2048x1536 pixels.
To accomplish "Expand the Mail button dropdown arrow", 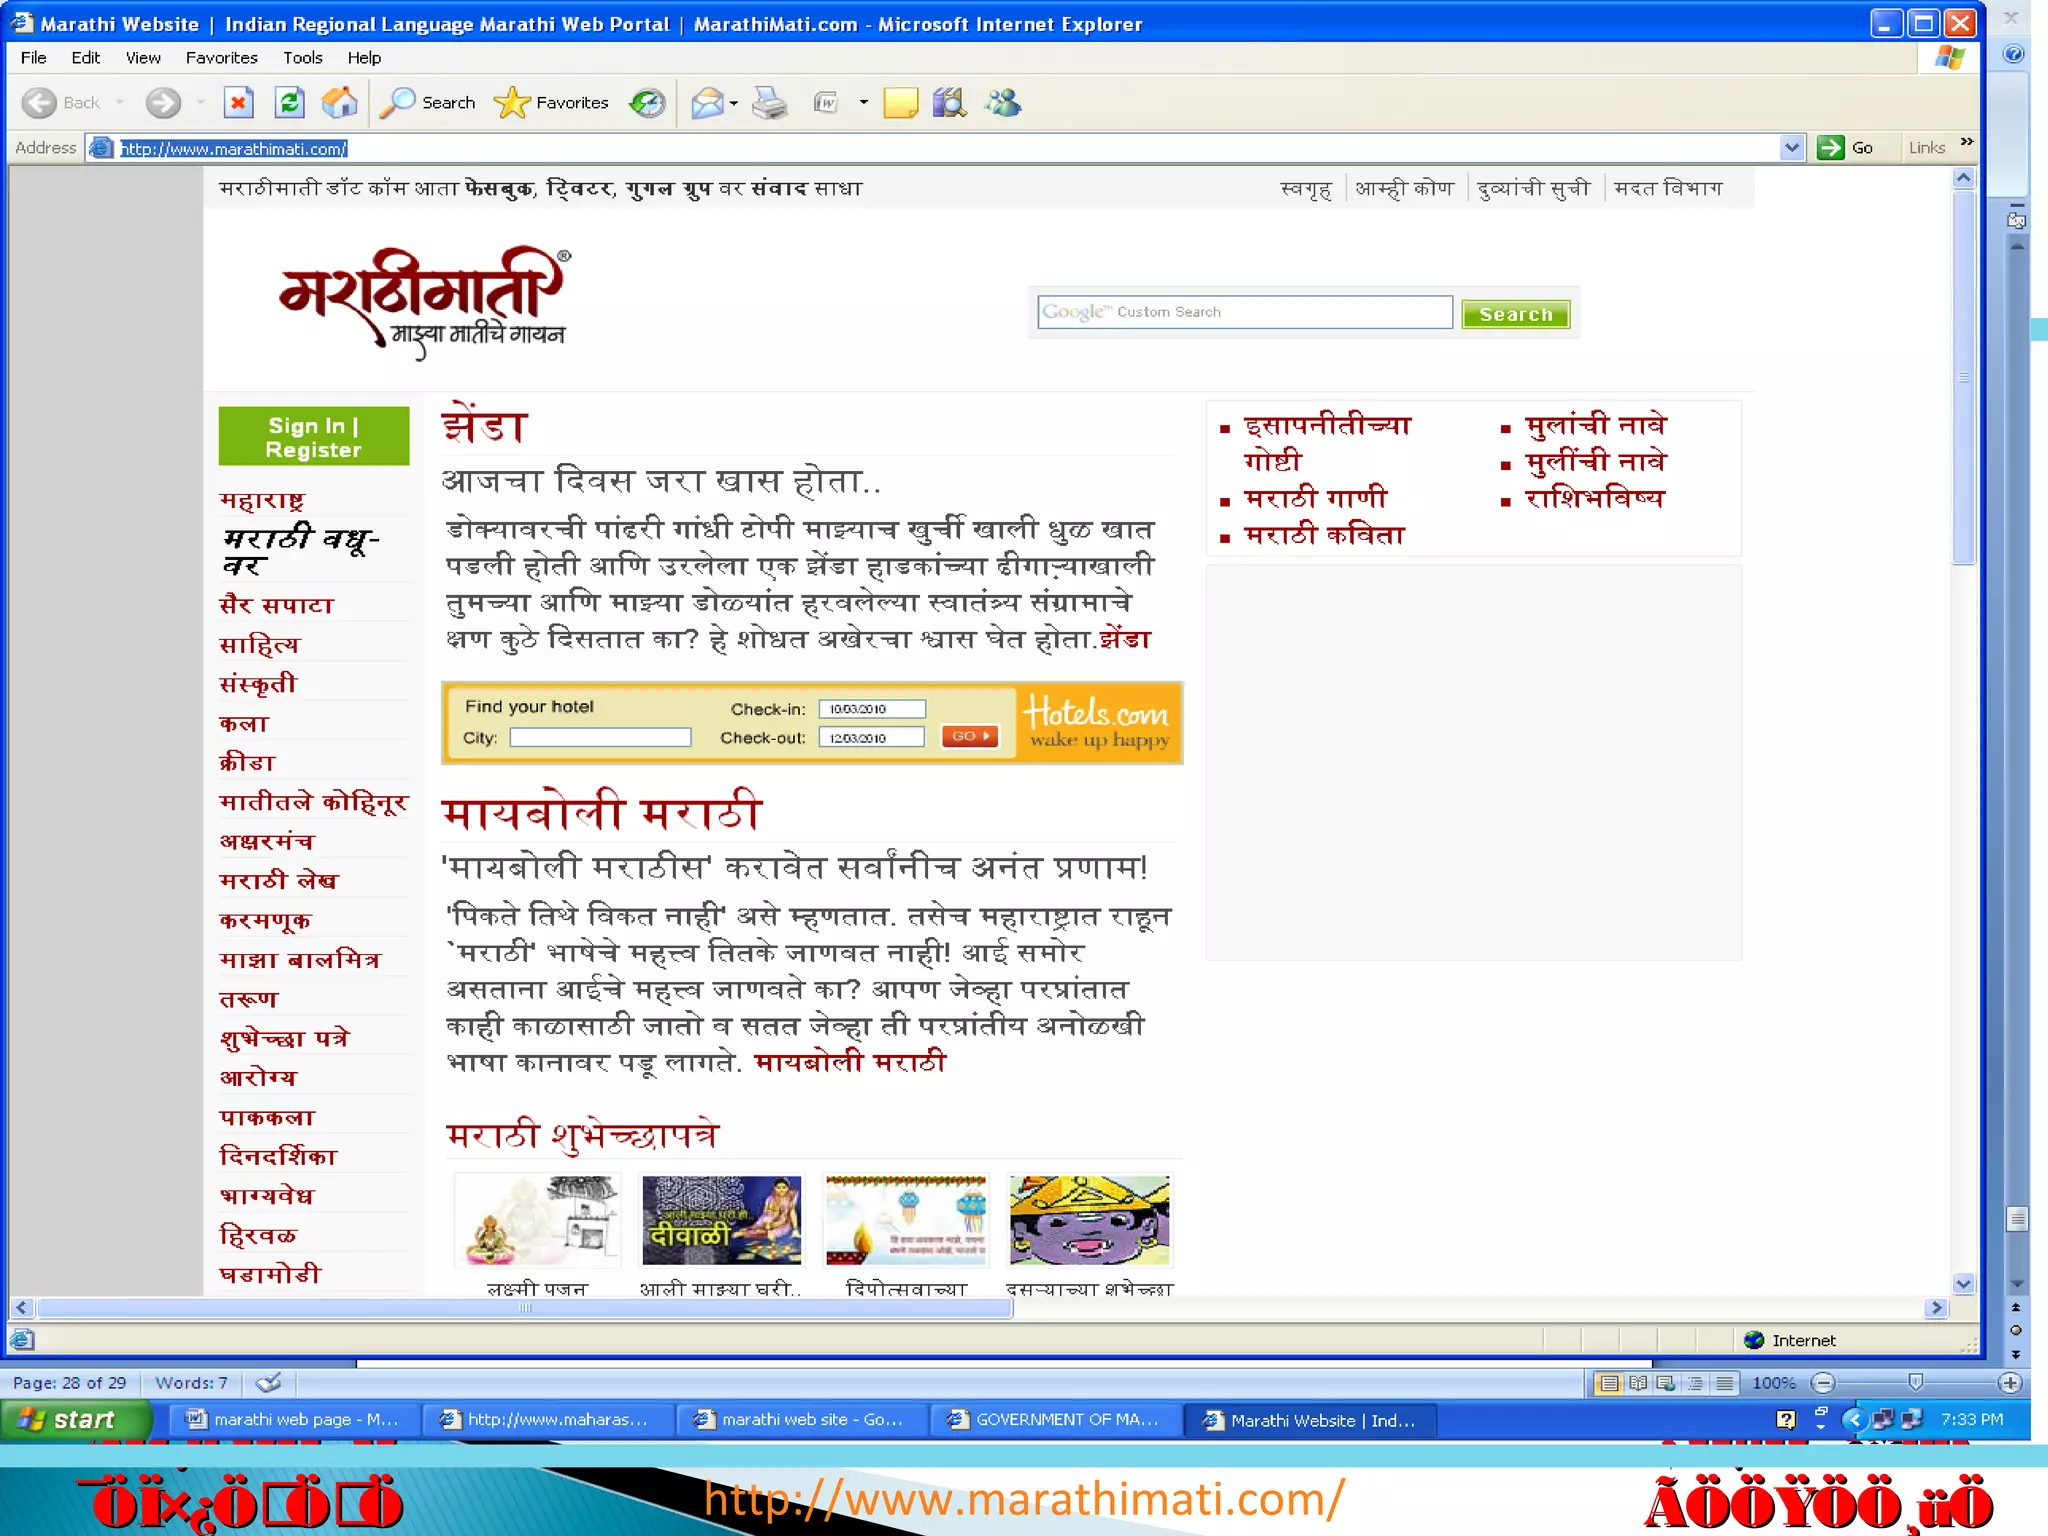I will point(734,102).
